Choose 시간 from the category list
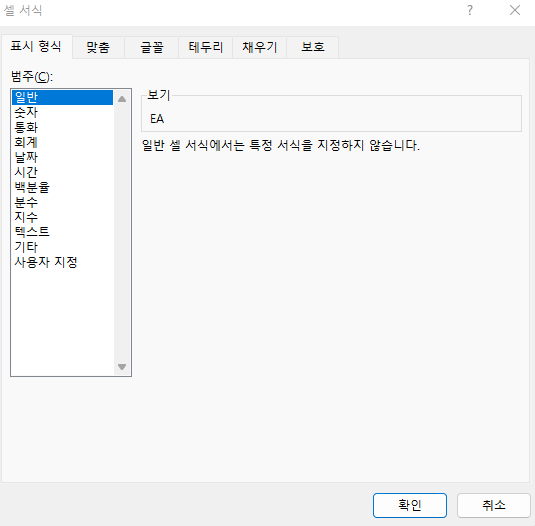Image resolution: width=535 pixels, height=526 pixels. 62,172
